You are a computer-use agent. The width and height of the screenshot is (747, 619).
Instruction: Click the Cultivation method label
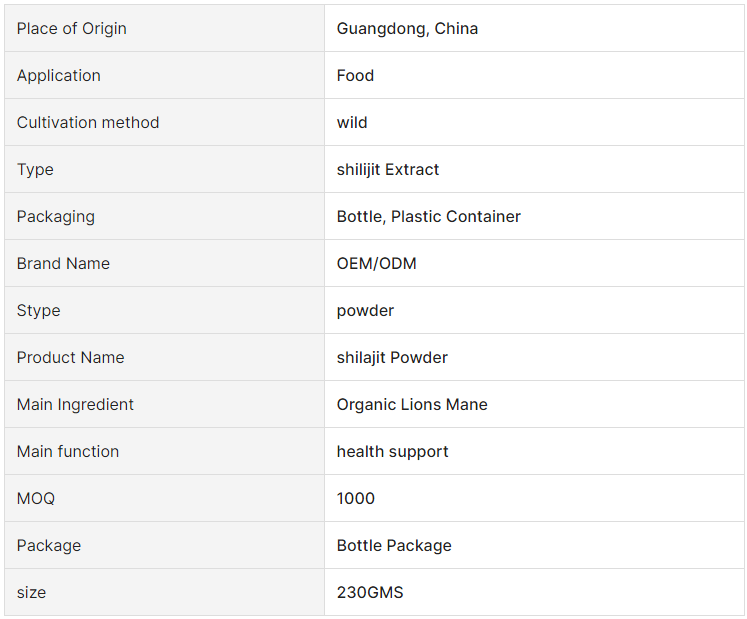pyautogui.click(x=88, y=122)
